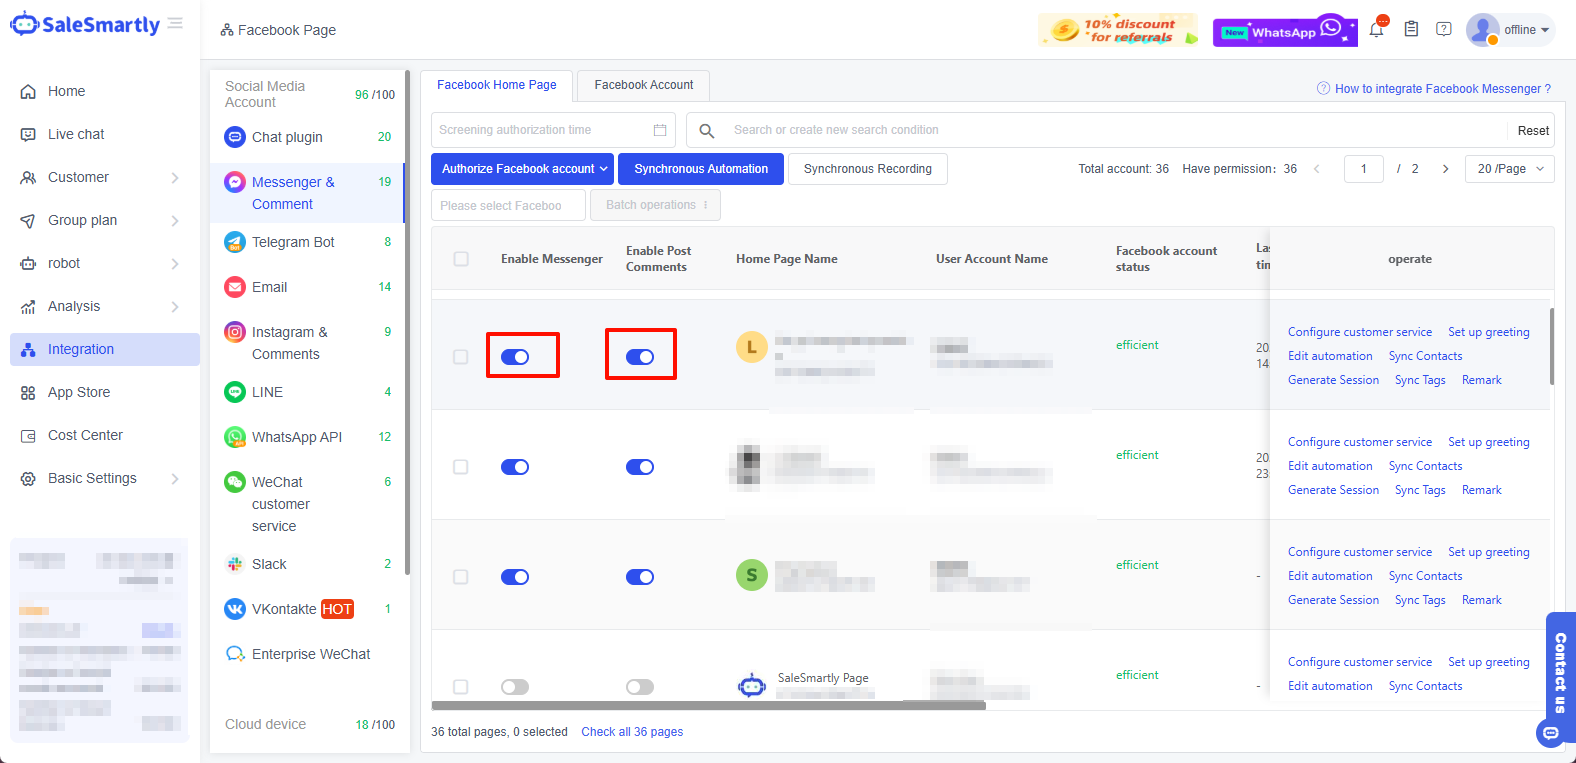This screenshot has width=1576, height=763.
Task: Check the checkbox for the L page row
Action: pyautogui.click(x=461, y=357)
